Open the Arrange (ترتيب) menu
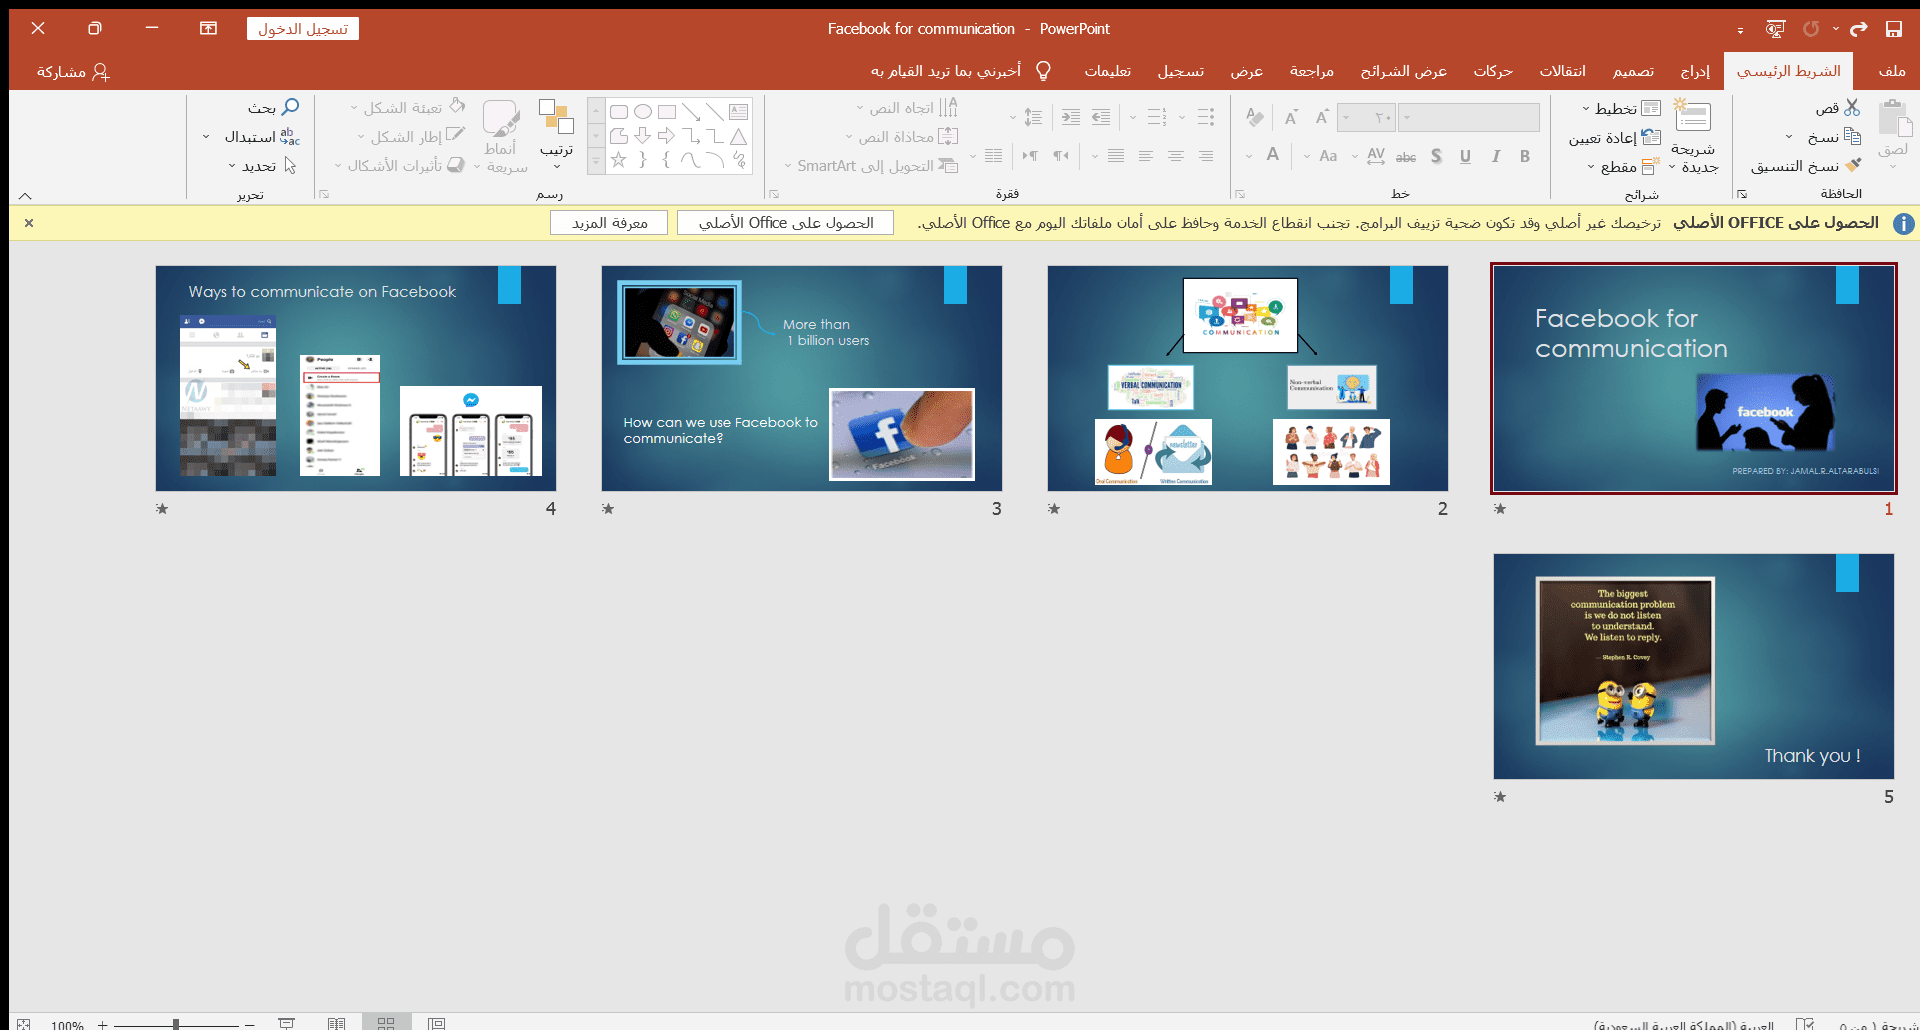 tap(556, 133)
